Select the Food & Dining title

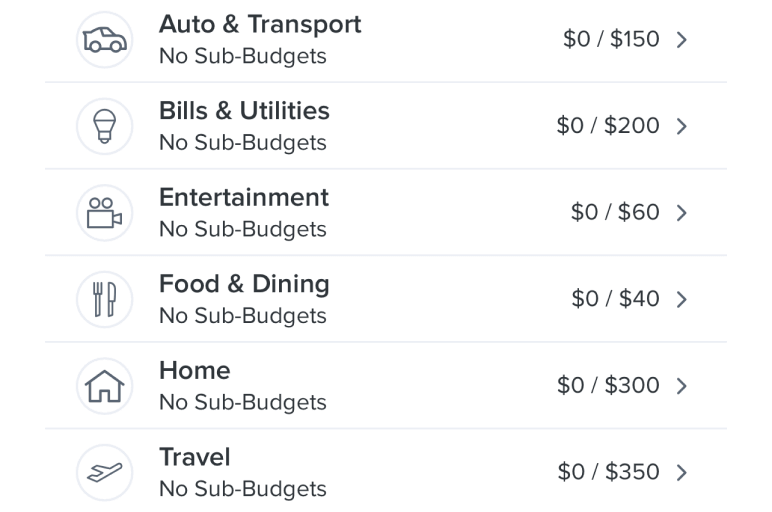coord(244,285)
